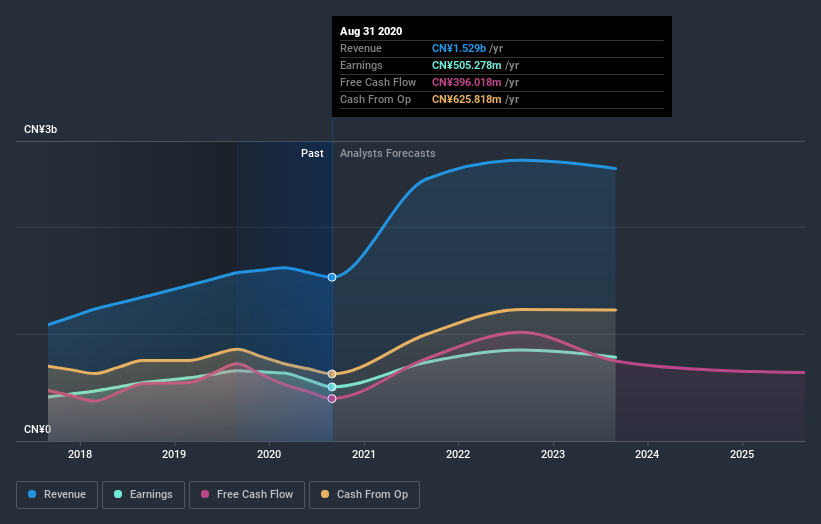Click the 2019 x-axis label
This screenshot has width=821, height=524.
pos(174,454)
